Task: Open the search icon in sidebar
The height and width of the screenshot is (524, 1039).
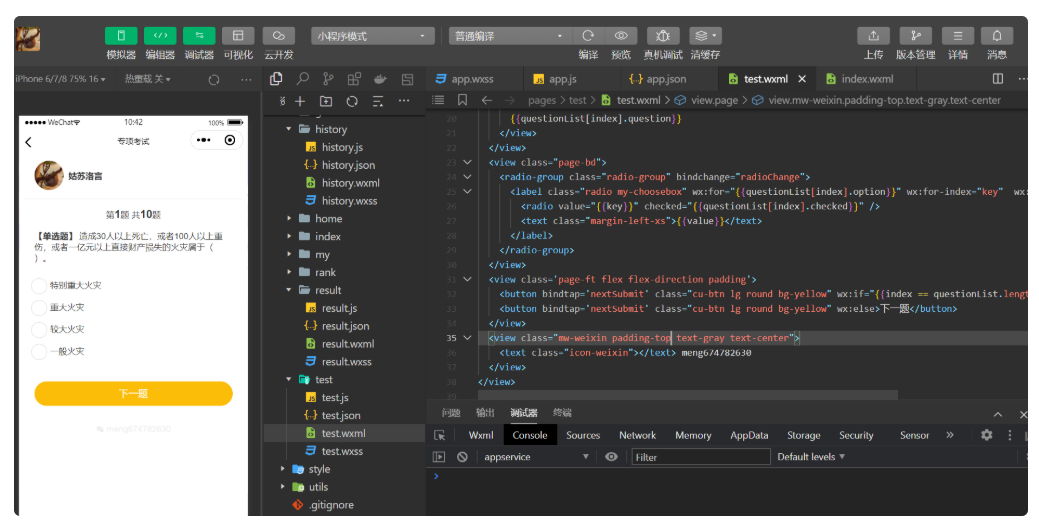Action: pyautogui.click(x=302, y=79)
